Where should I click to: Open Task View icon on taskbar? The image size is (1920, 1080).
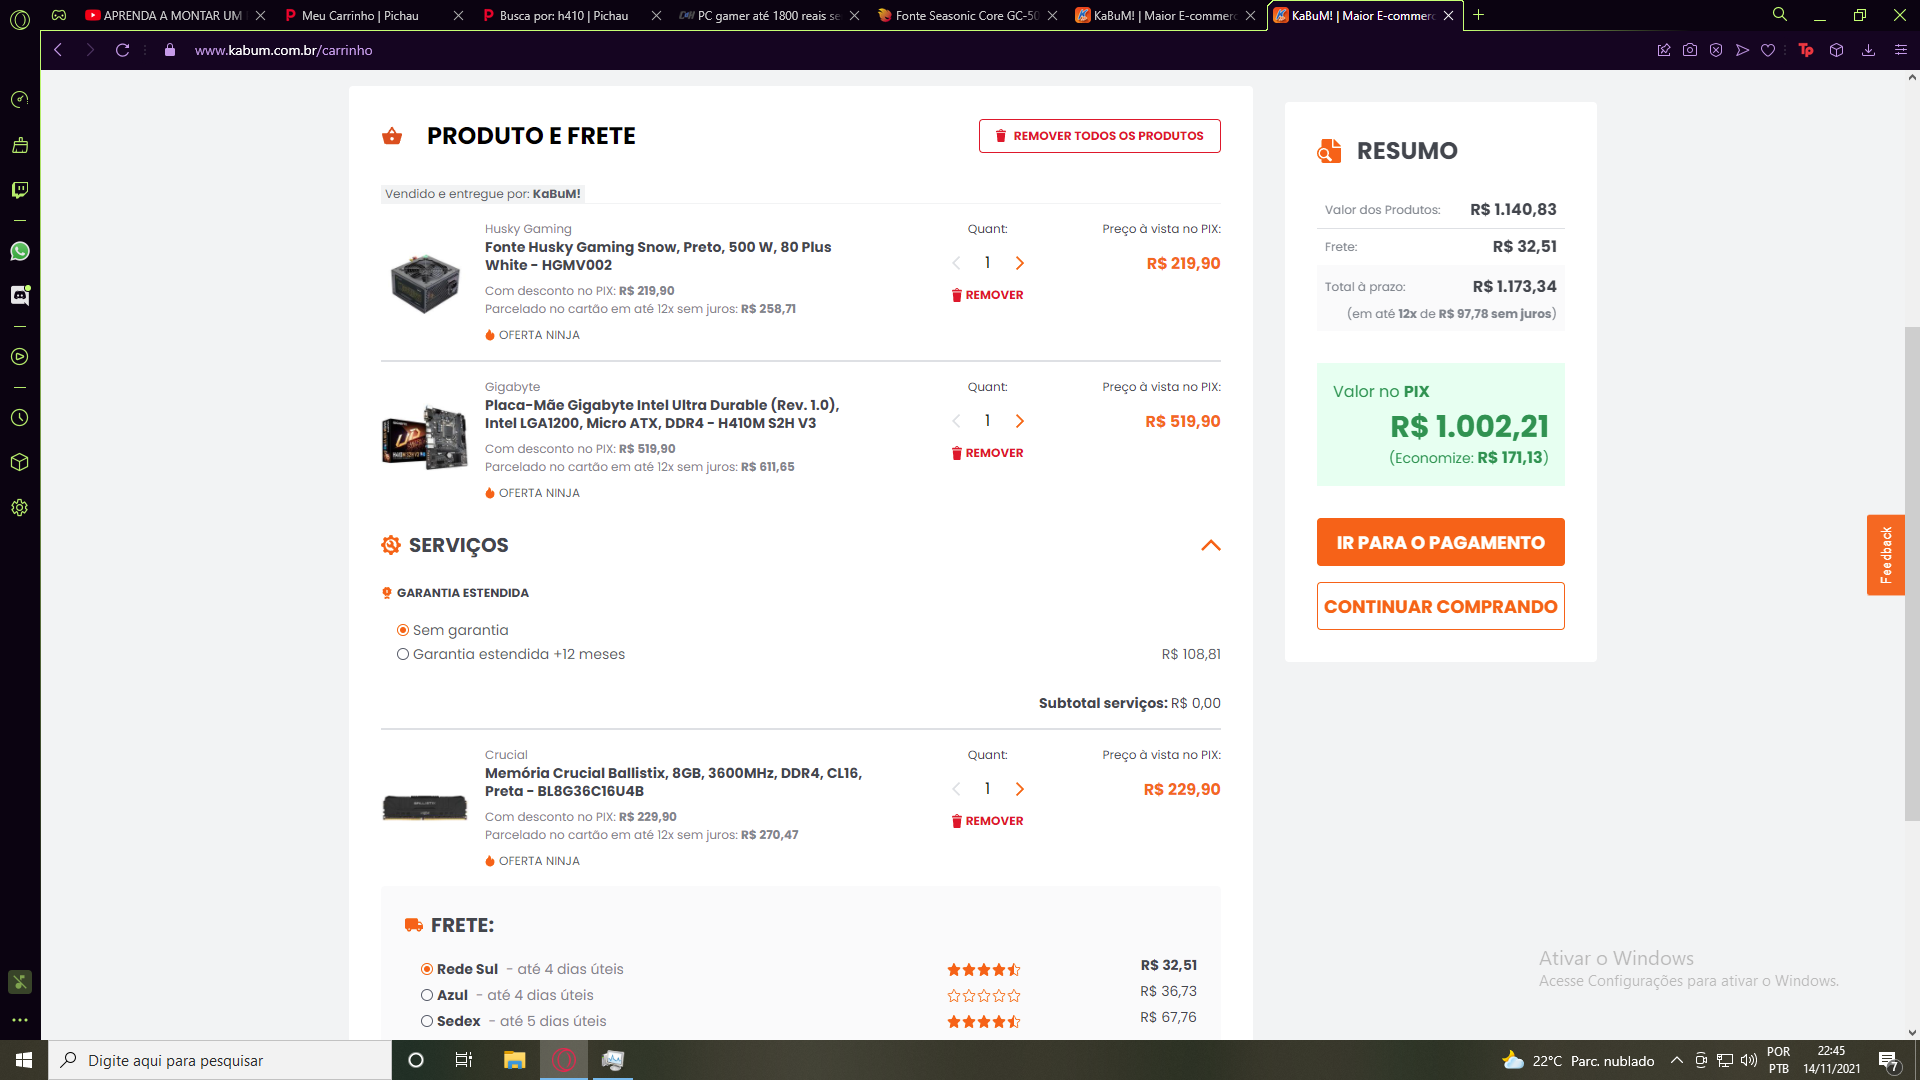coord(464,1060)
